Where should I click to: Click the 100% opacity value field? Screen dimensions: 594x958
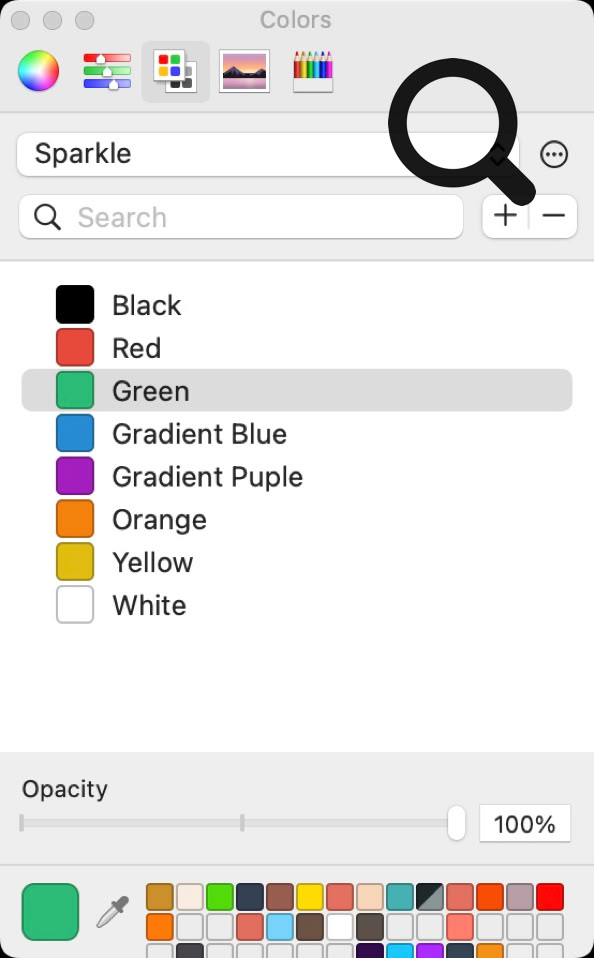pos(525,824)
